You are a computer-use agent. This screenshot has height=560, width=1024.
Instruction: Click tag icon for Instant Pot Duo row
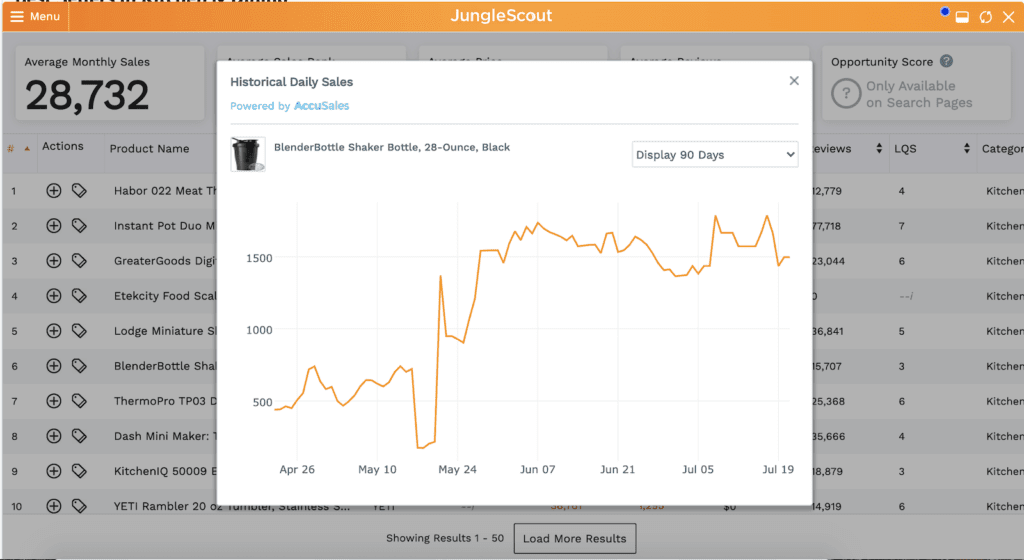point(79,226)
